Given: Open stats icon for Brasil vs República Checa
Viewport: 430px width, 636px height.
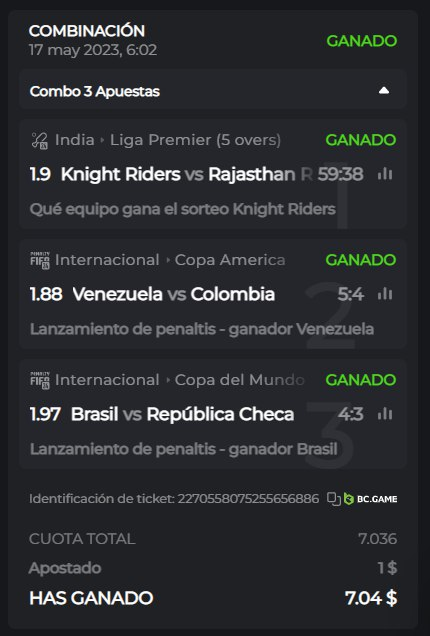Looking at the screenshot, I should click(x=385, y=414).
